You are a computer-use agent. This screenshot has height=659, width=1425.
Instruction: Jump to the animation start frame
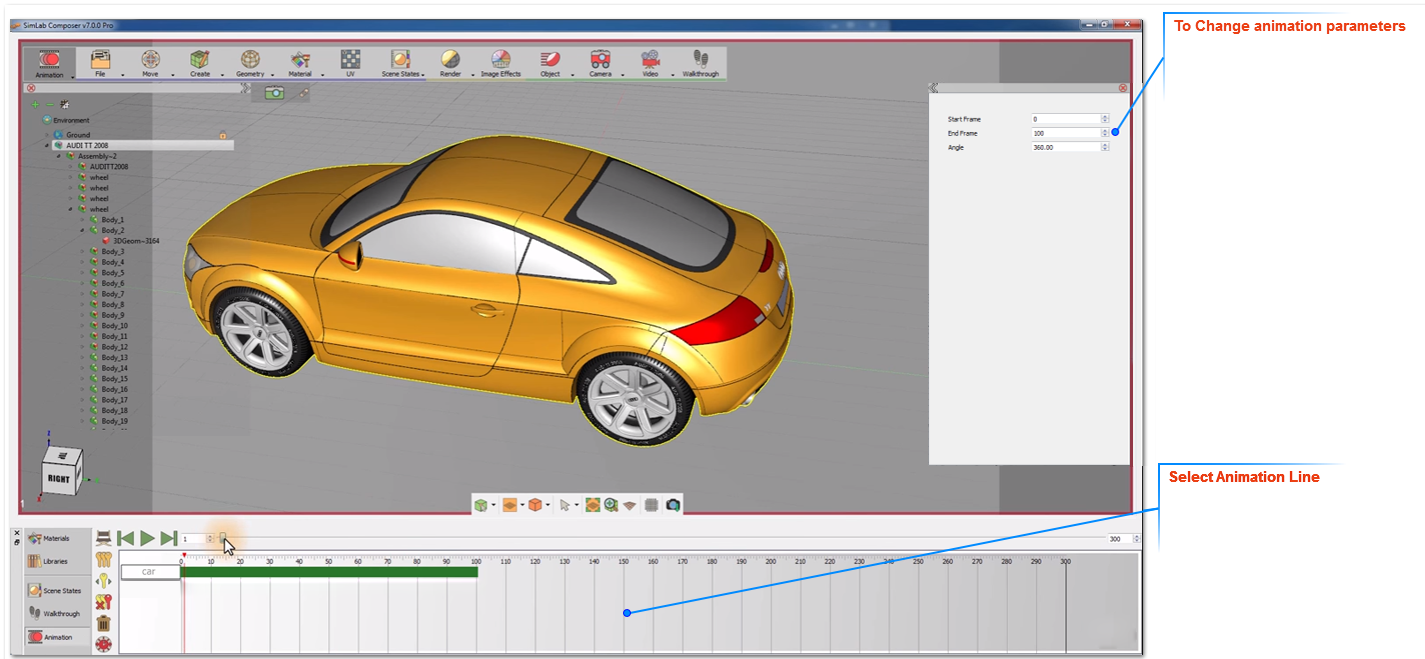coord(126,539)
